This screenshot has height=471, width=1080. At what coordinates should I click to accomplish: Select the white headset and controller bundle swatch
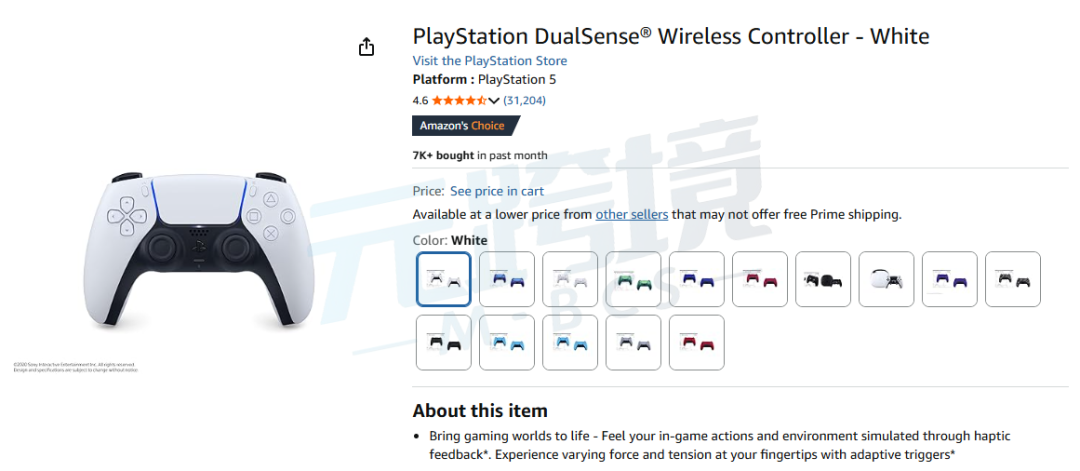[886, 279]
